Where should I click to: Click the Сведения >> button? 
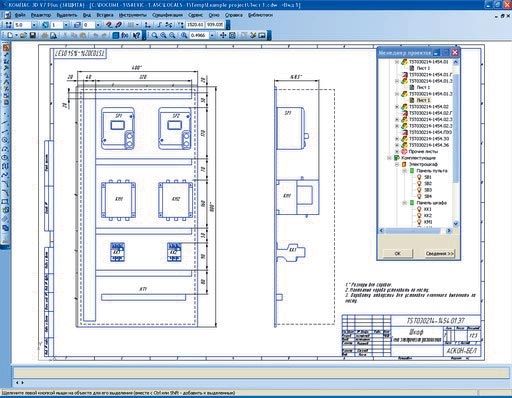click(440, 253)
